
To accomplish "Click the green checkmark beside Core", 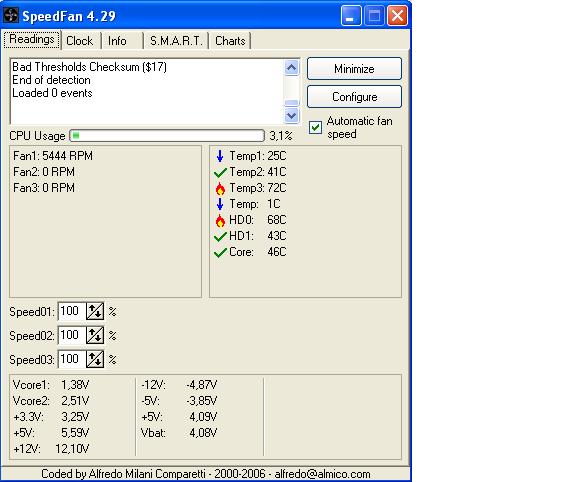I will pyautogui.click(x=220, y=252).
